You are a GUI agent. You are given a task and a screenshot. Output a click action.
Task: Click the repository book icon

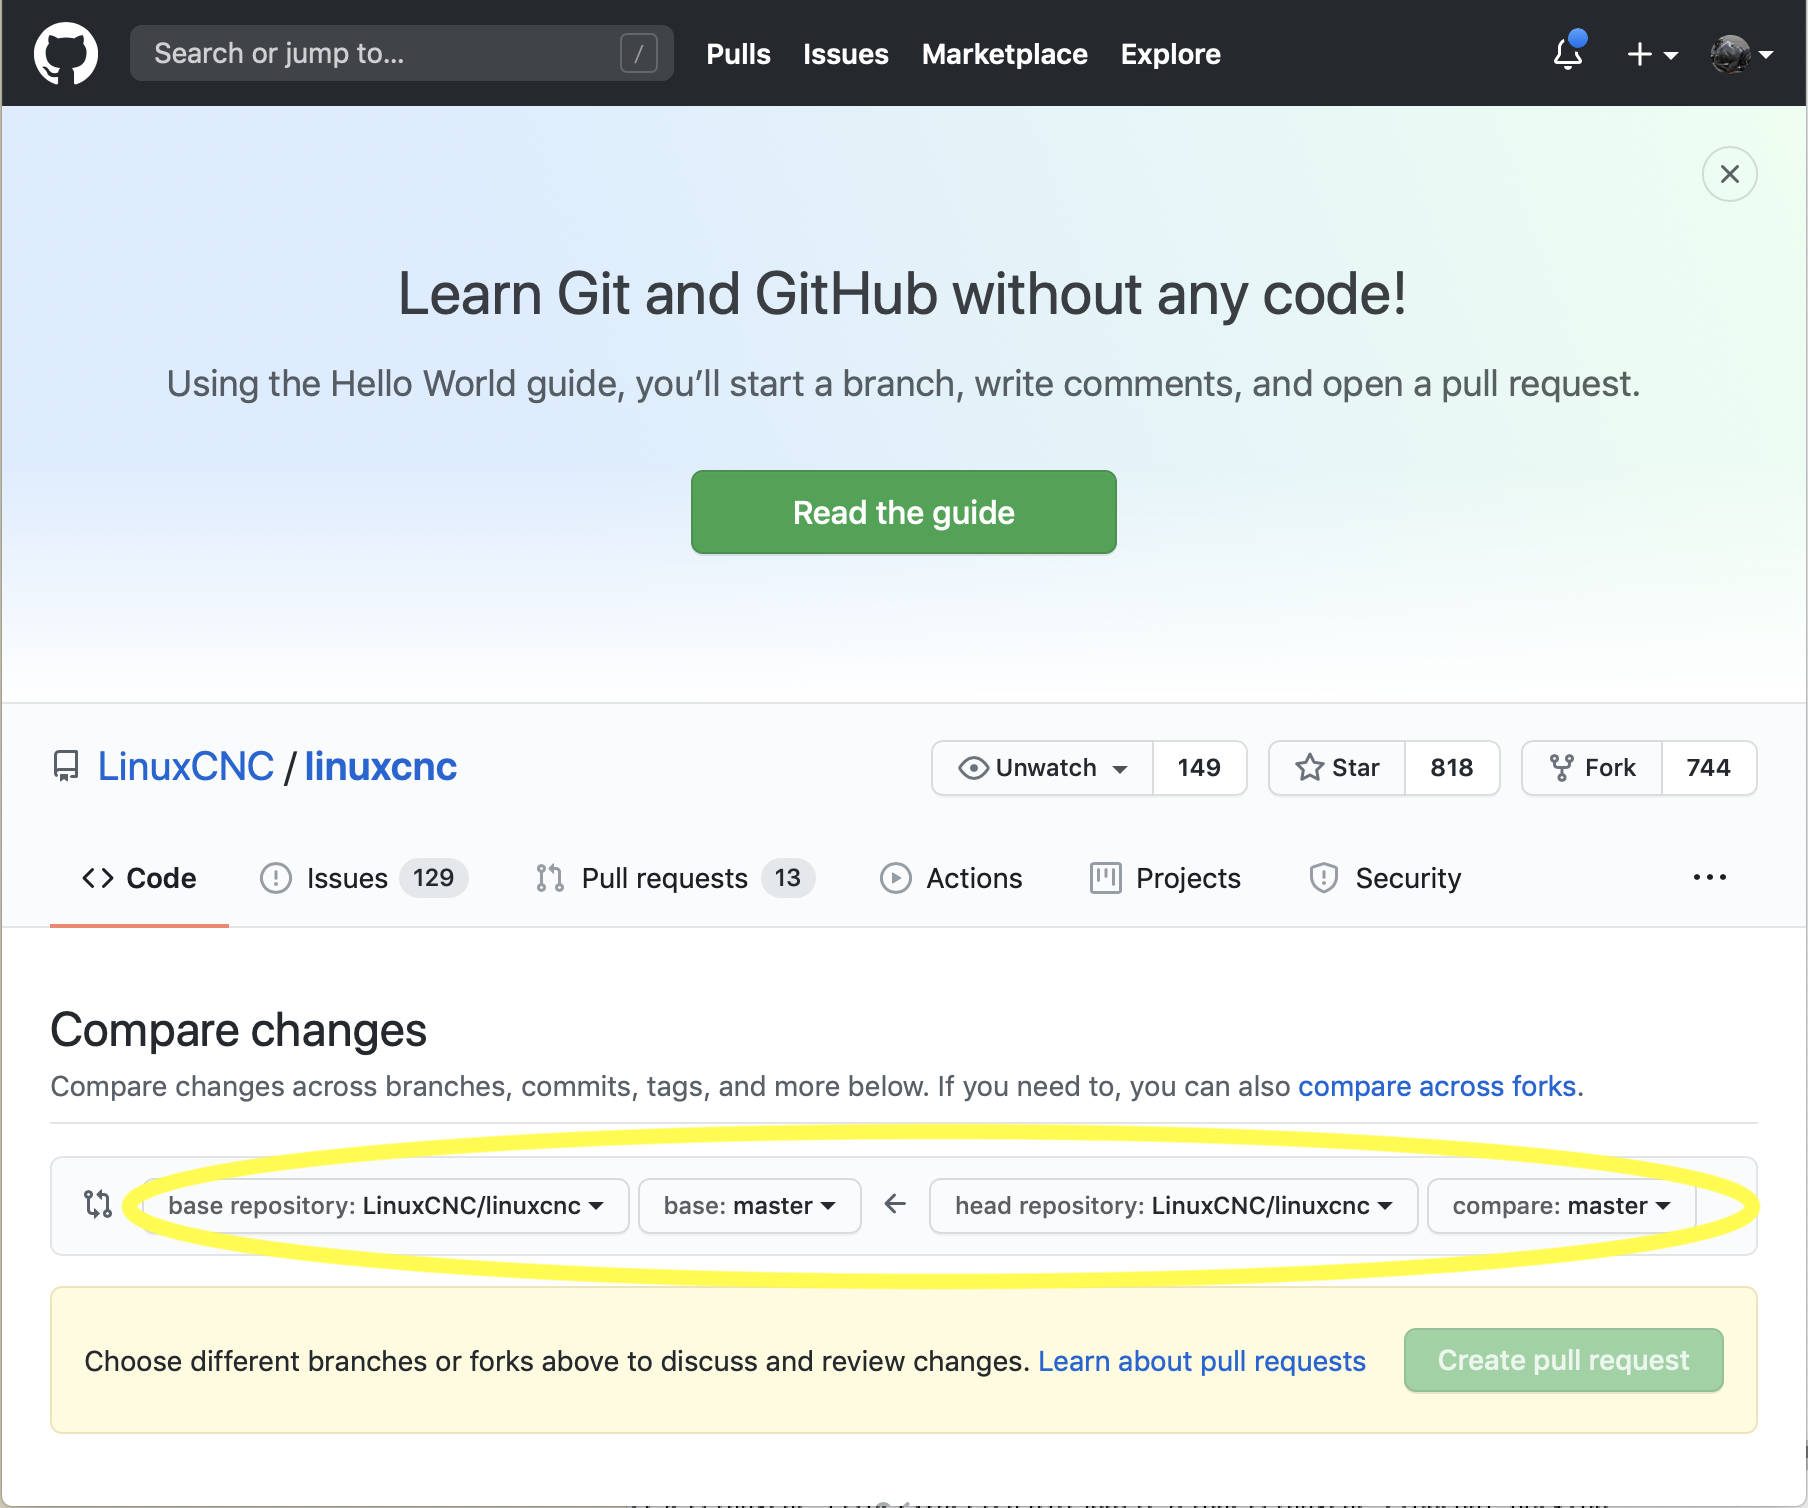pos(66,767)
